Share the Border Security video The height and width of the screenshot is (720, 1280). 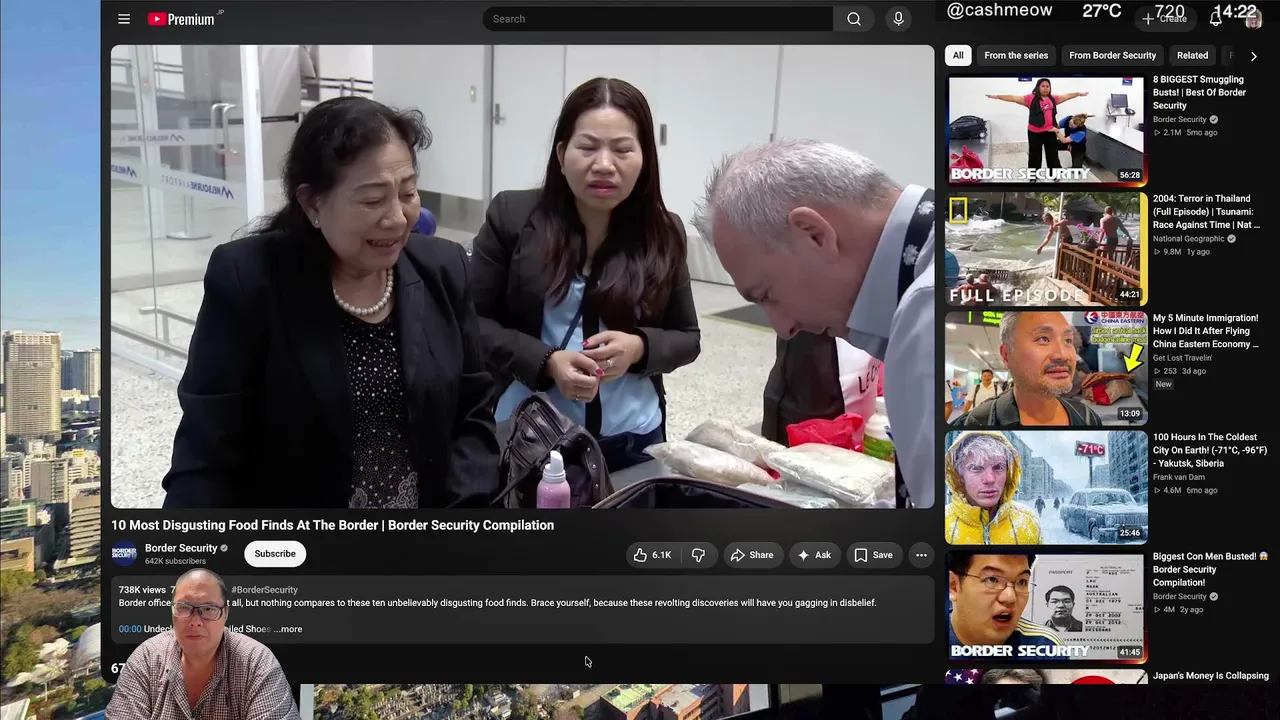click(751, 555)
